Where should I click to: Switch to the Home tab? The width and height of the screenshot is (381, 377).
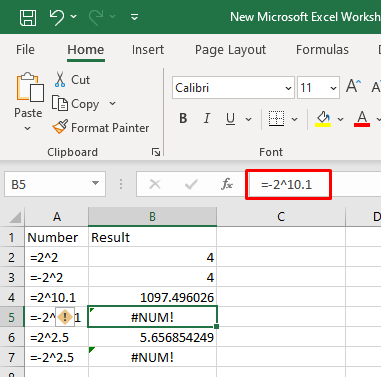pyautogui.click(x=86, y=50)
